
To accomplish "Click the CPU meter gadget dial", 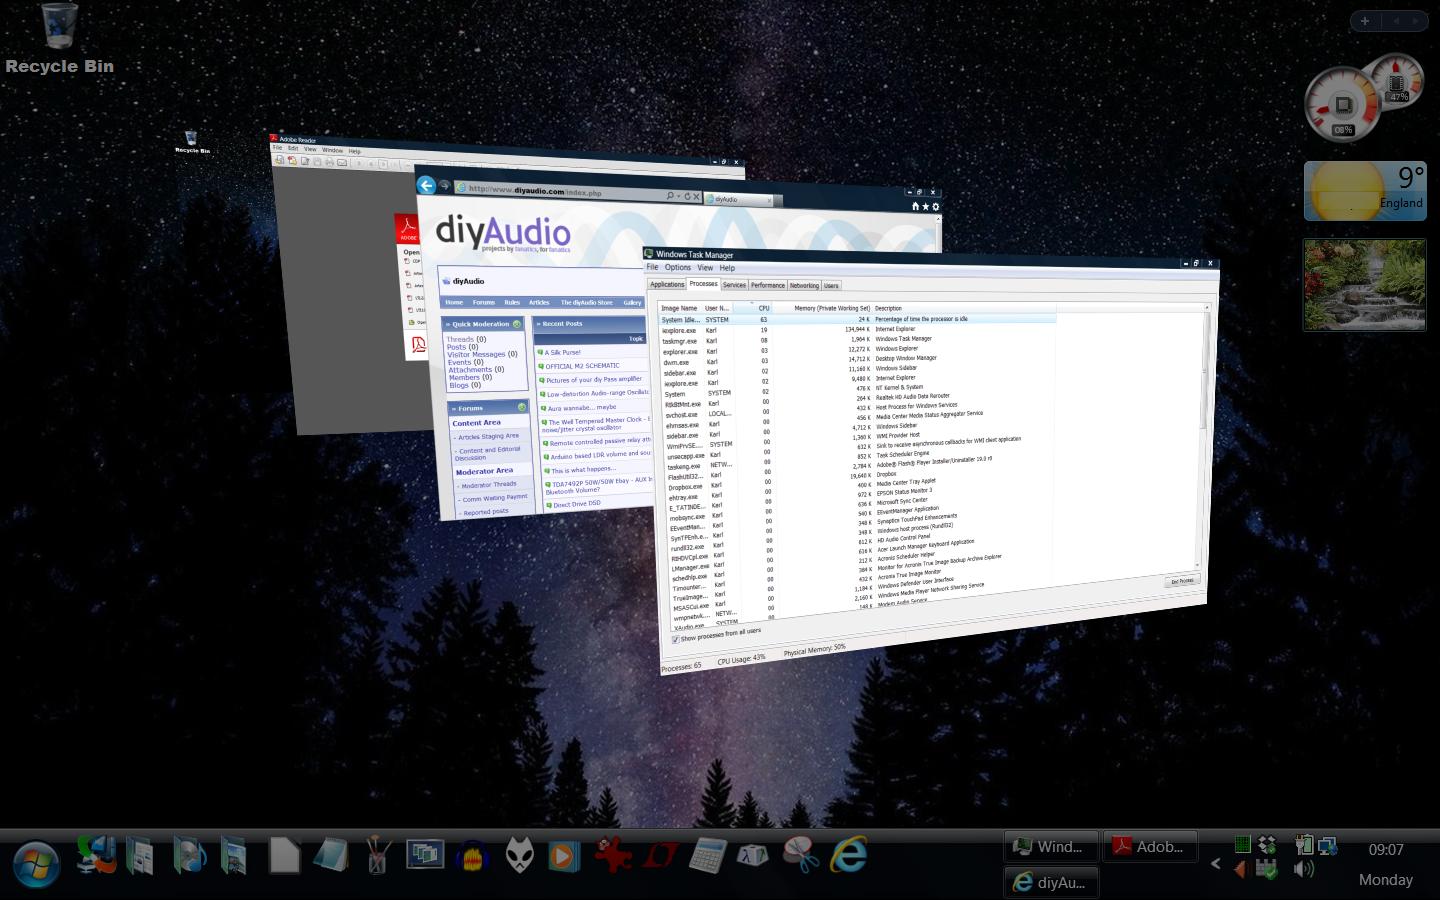I will tap(1342, 104).
